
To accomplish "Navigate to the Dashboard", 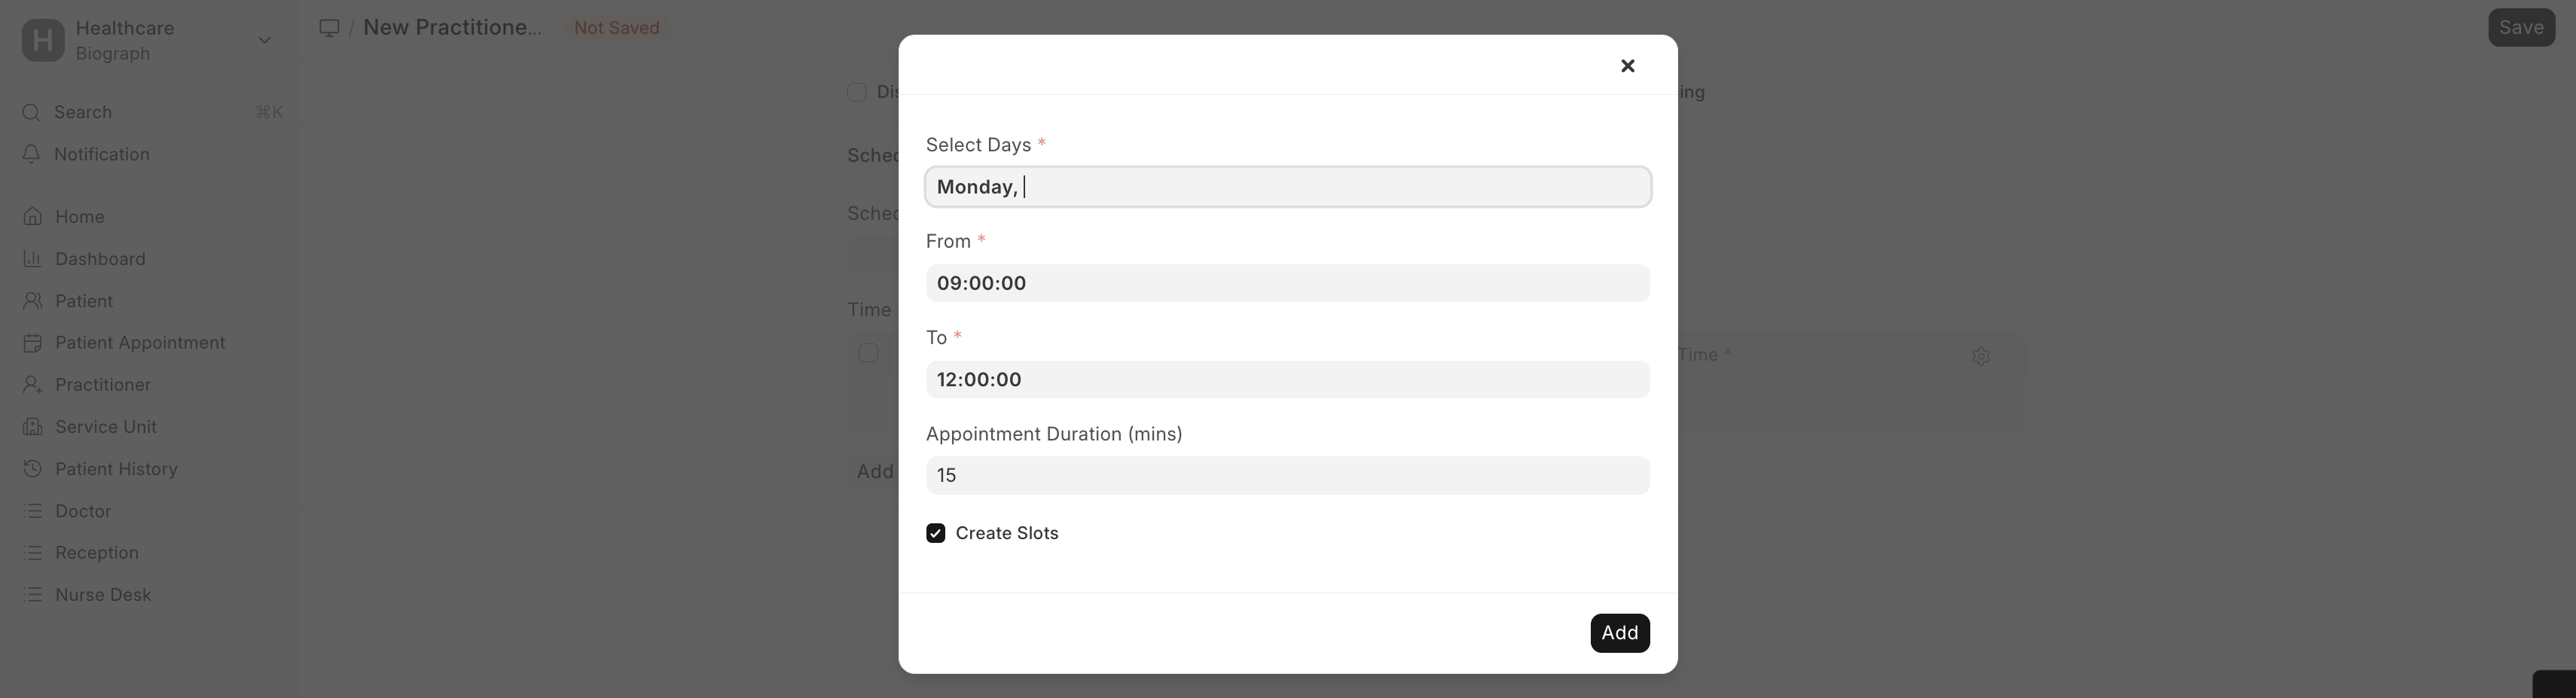I will point(101,258).
